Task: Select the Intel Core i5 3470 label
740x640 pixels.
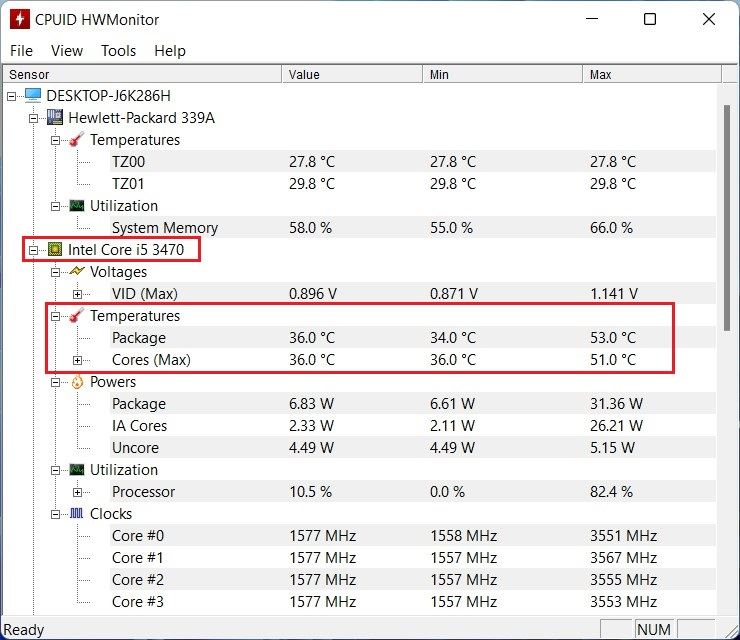Action: (126, 249)
